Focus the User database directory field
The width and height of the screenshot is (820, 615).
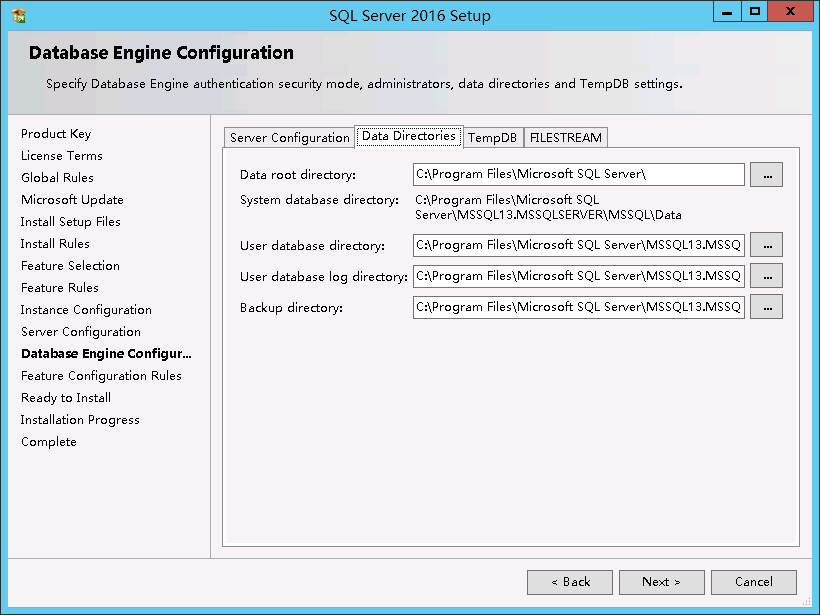tap(578, 245)
